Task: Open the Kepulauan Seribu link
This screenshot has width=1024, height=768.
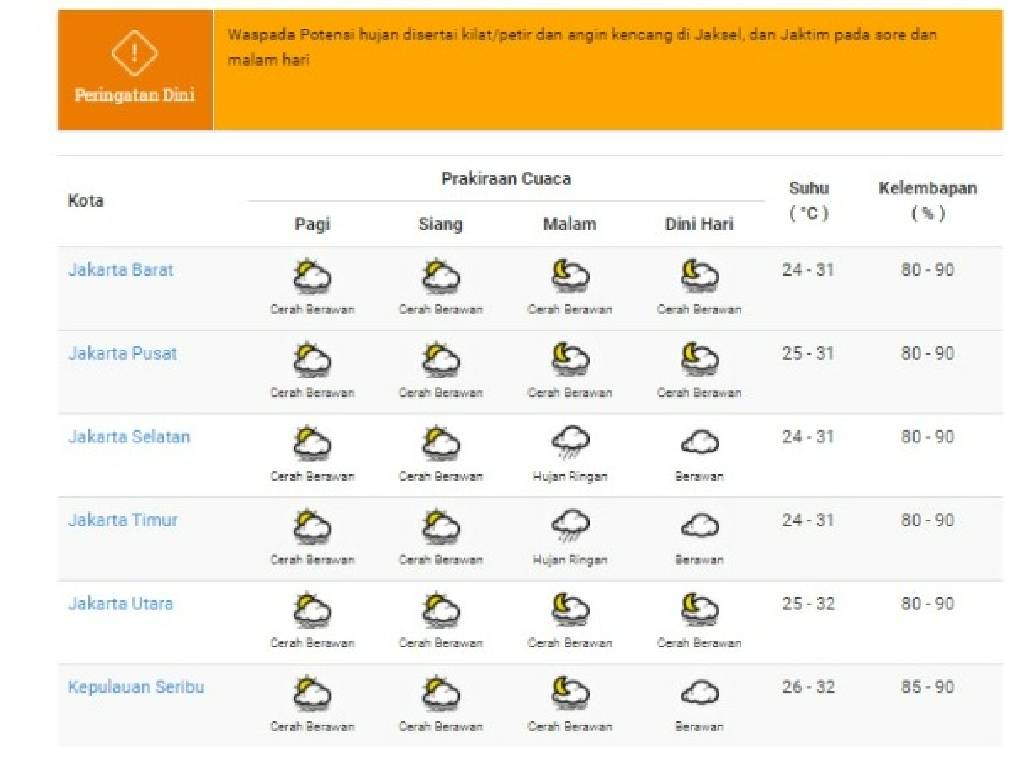Action: pyautogui.click(x=136, y=687)
